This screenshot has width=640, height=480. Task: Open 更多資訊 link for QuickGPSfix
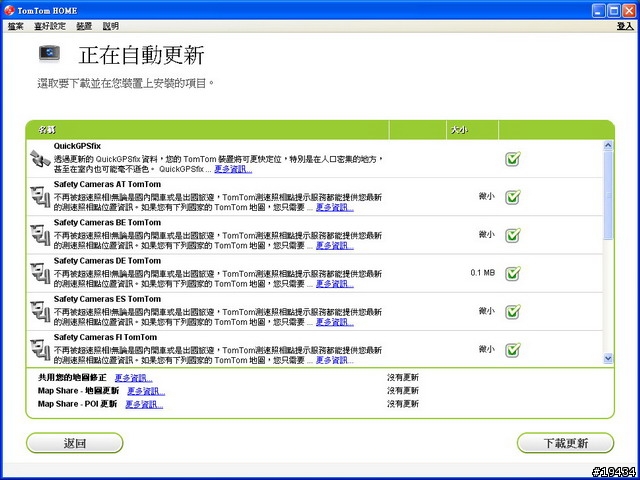(x=233, y=169)
